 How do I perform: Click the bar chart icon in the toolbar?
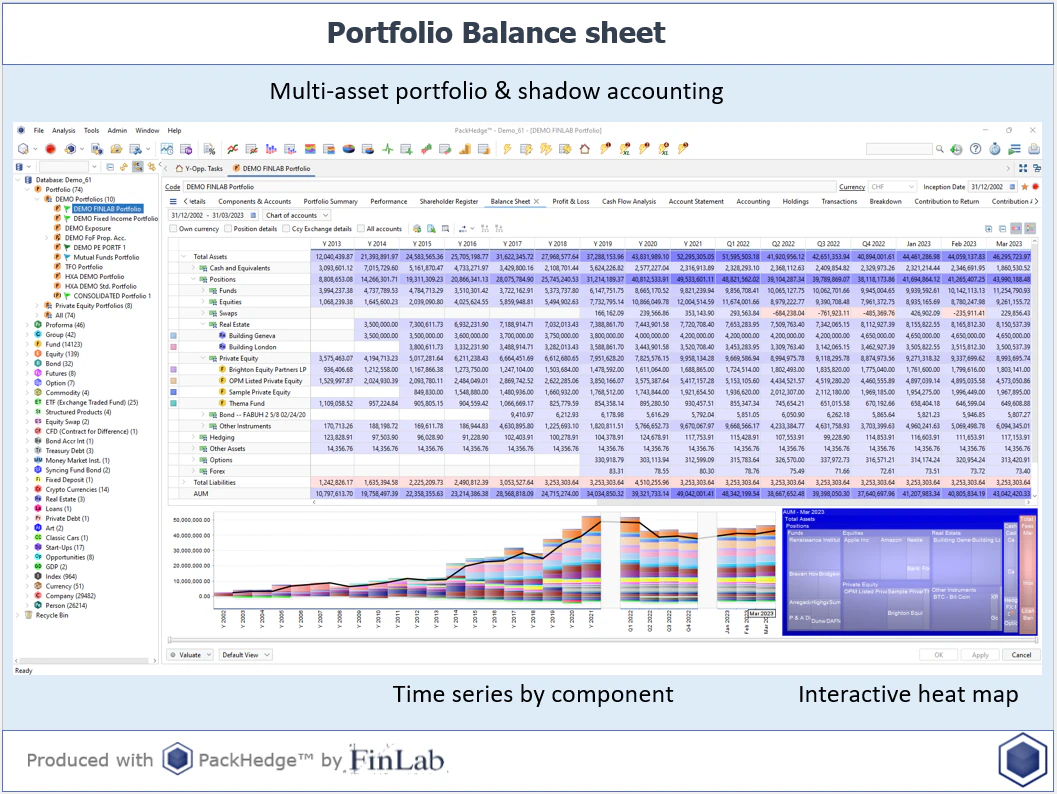pos(271,148)
